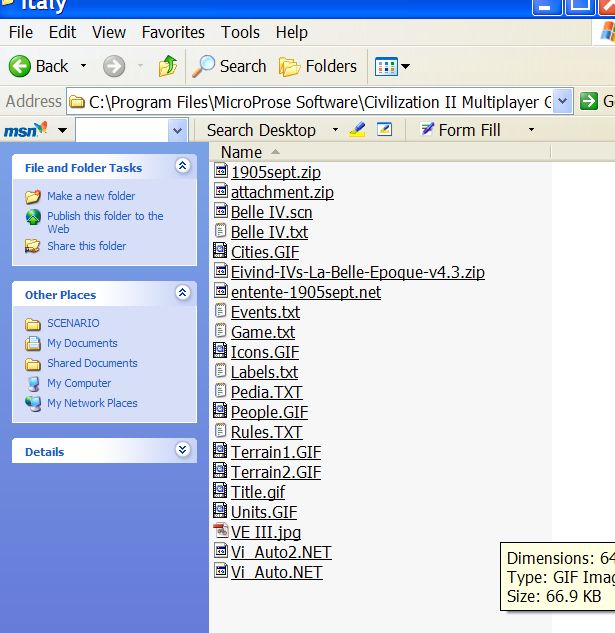Click the highlighter icon in MSN toolbar

[357, 130]
